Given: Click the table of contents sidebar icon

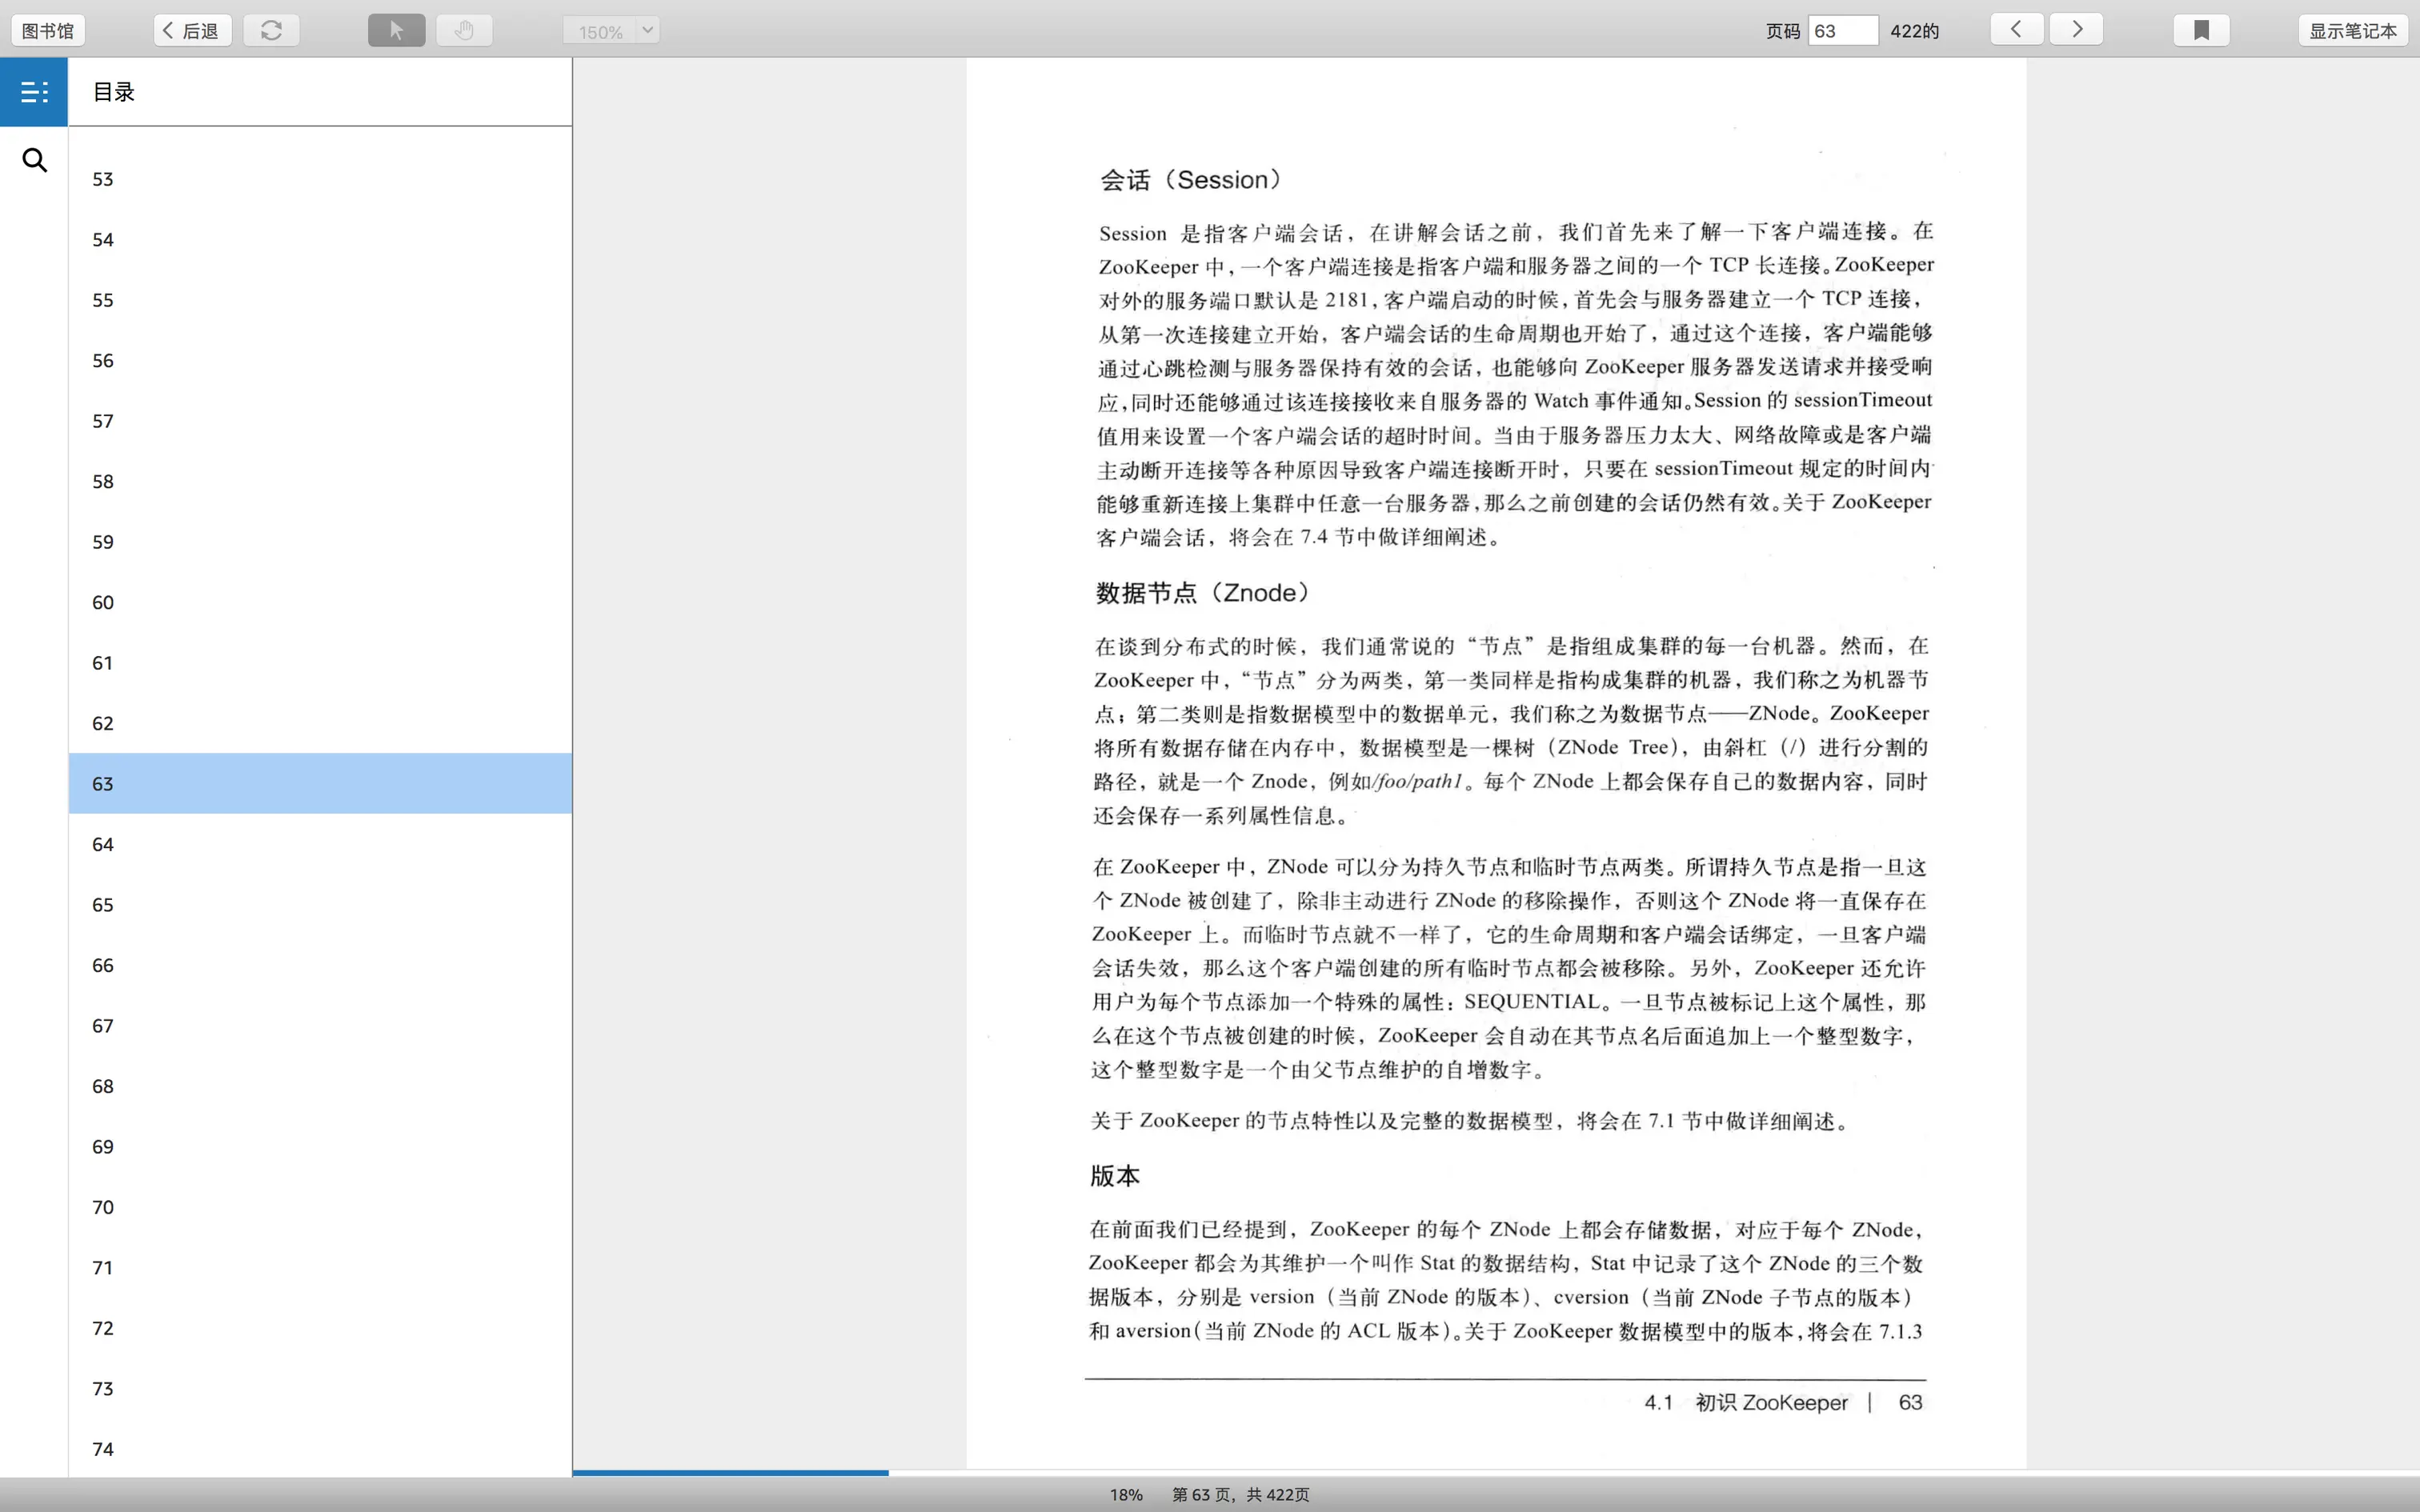Looking at the screenshot, I should tap(34, 92).
